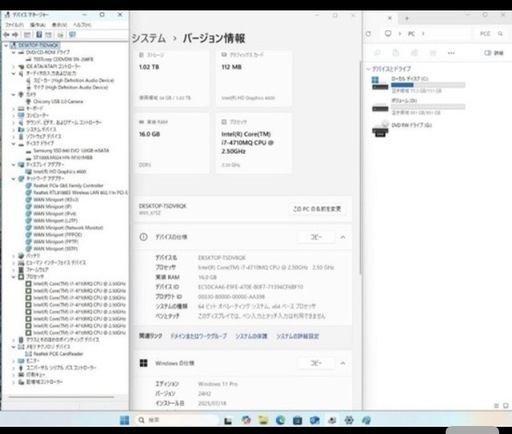The height and width of the screenshot is (434, 512).
Task: Toggle the 詳細 pane button in Explorer
Action: click(494, 53)
